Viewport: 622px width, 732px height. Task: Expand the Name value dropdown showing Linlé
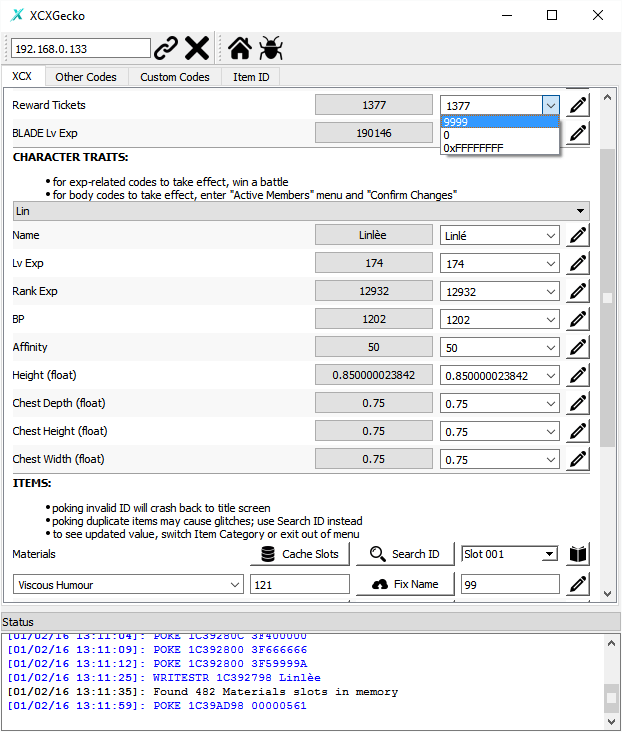pos(551,235)
